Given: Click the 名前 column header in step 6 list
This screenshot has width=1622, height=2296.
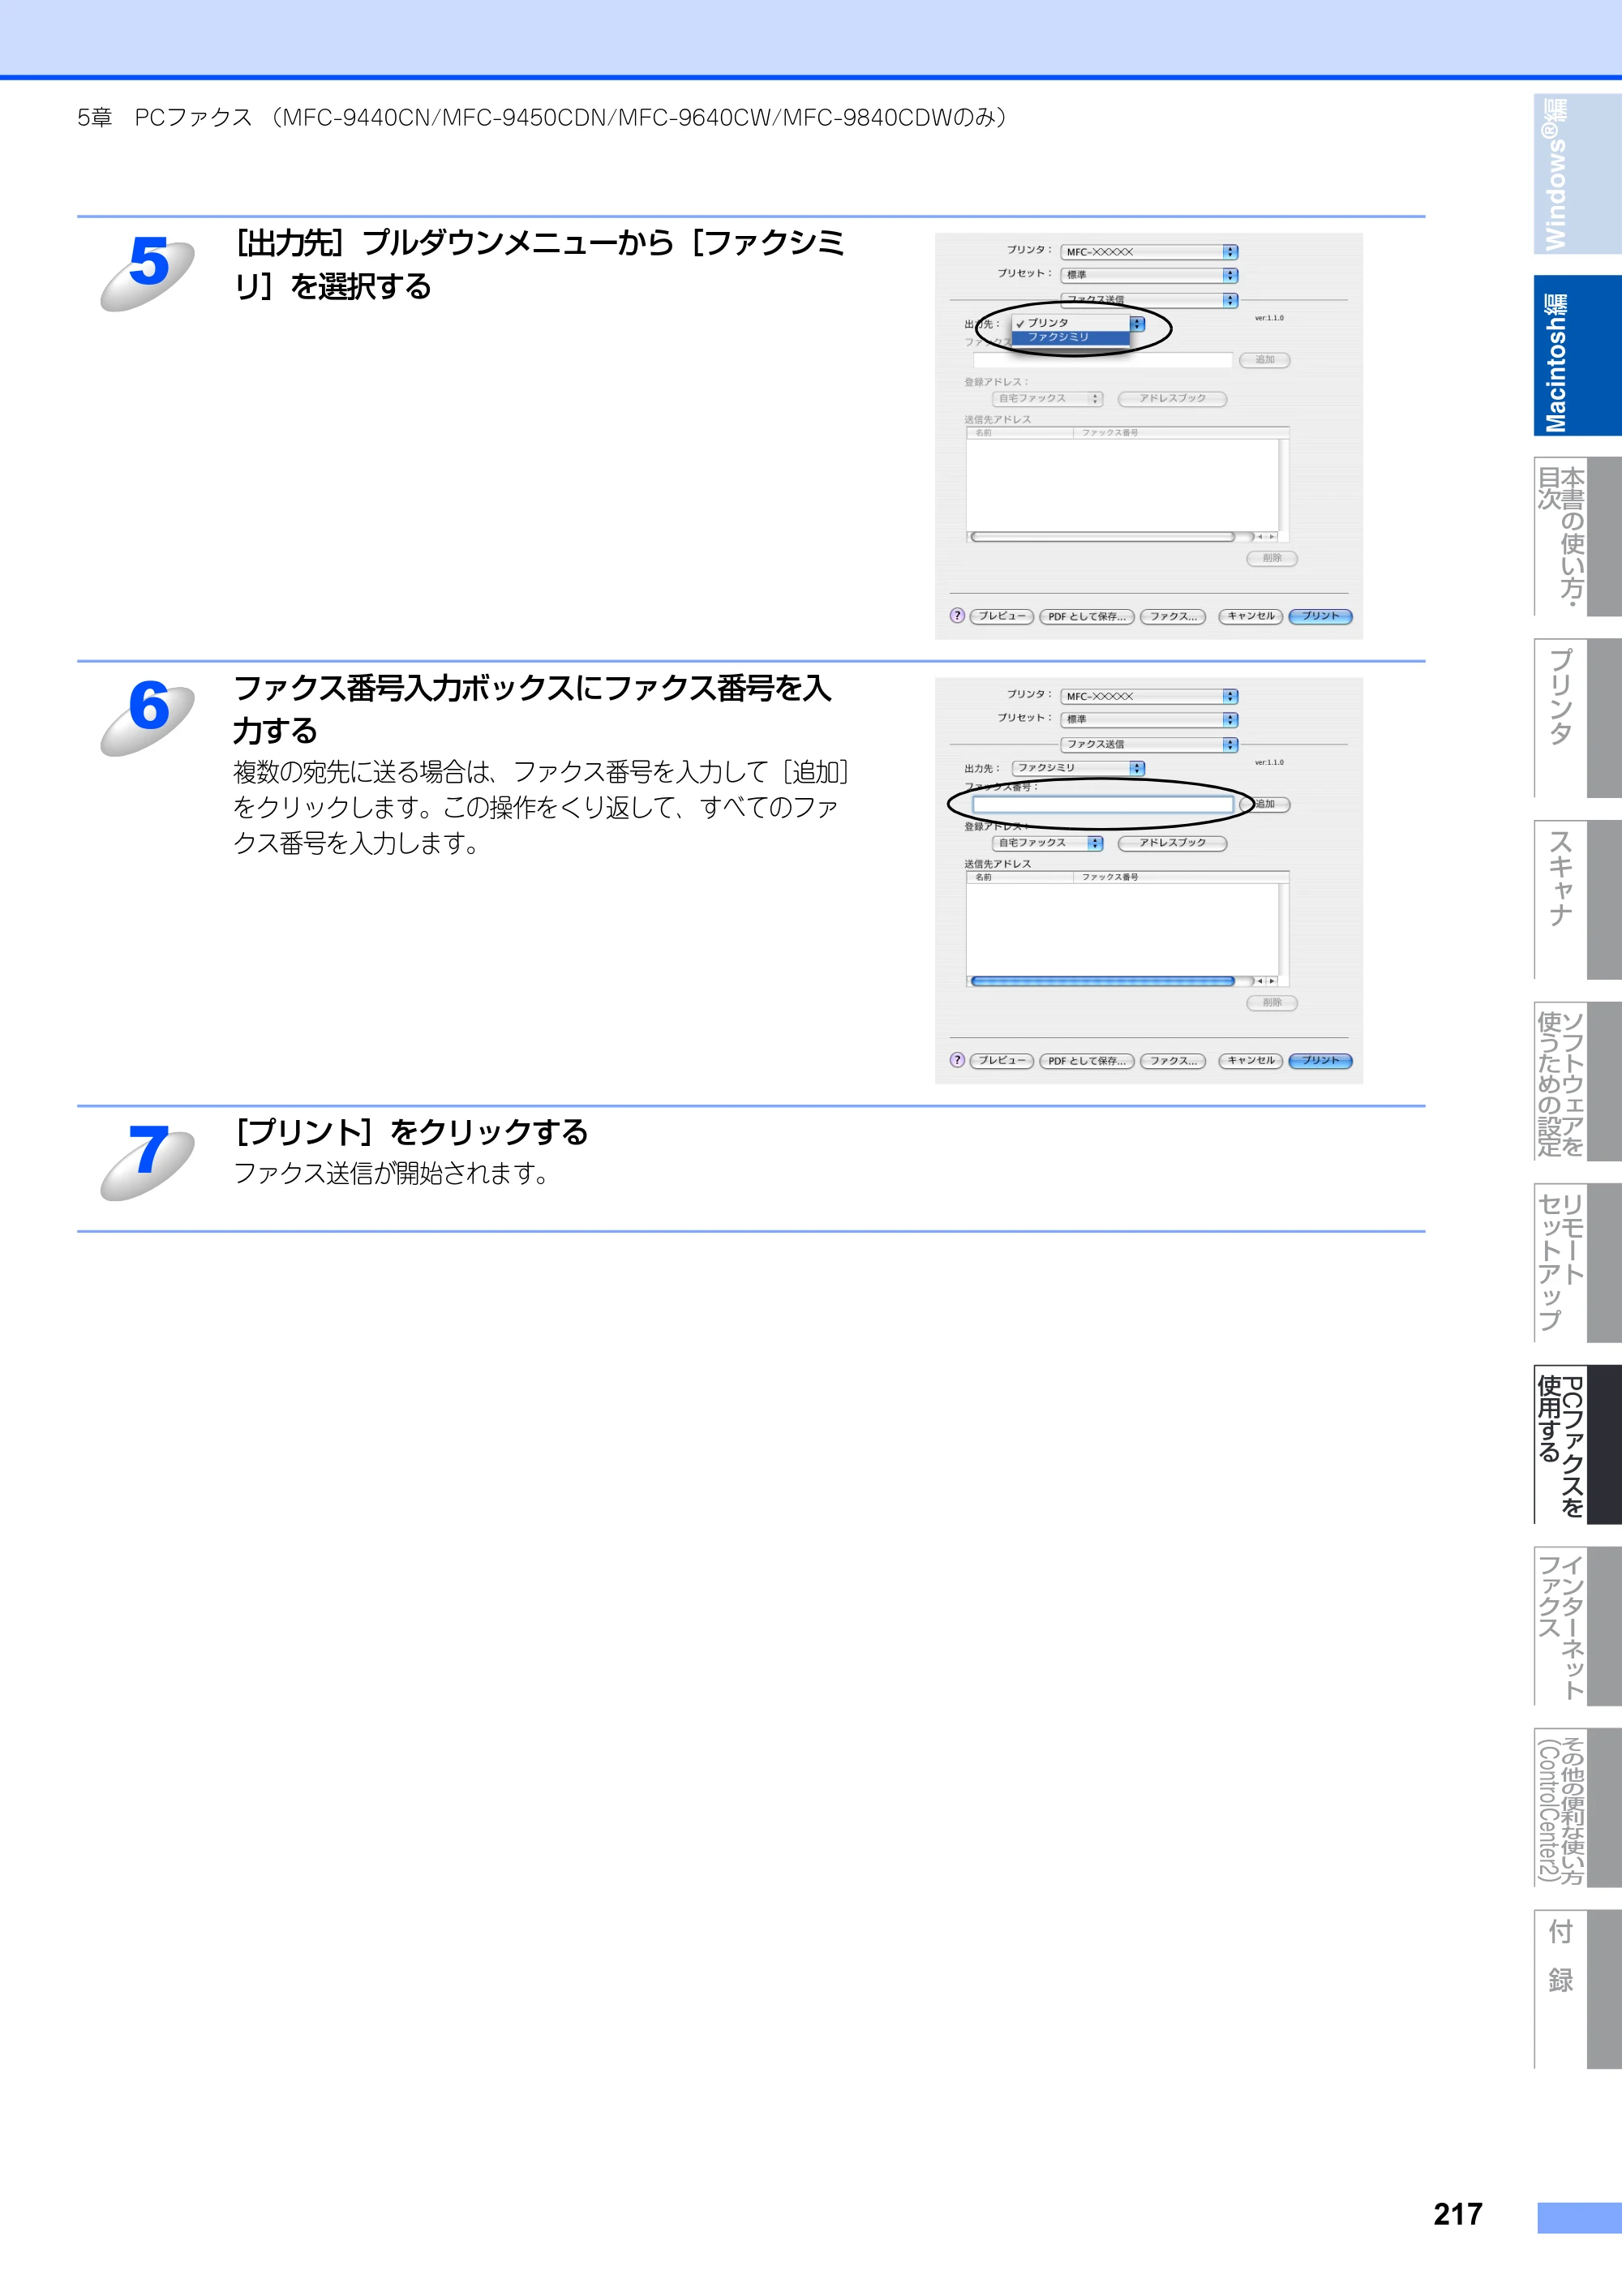Looking at the screenshot, I should point(1020,877).
